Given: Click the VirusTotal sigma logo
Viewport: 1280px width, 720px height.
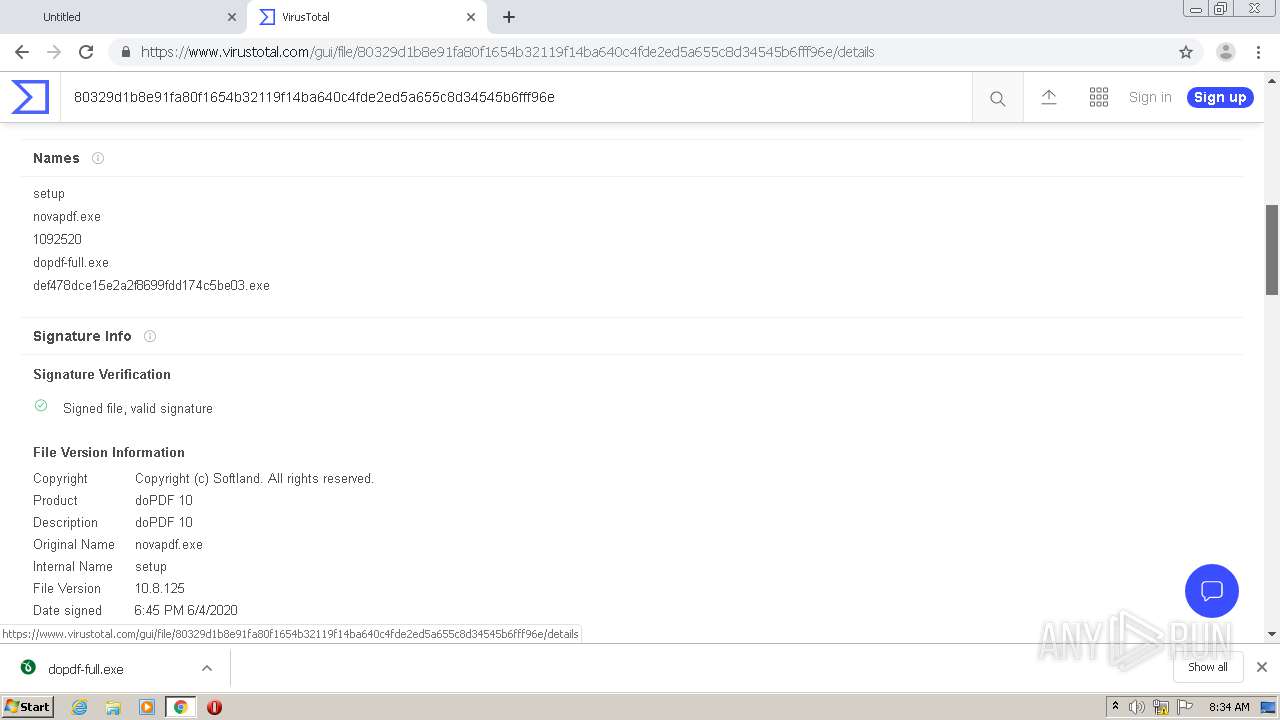Looking at the screenshot, I should tap(30, 97).
